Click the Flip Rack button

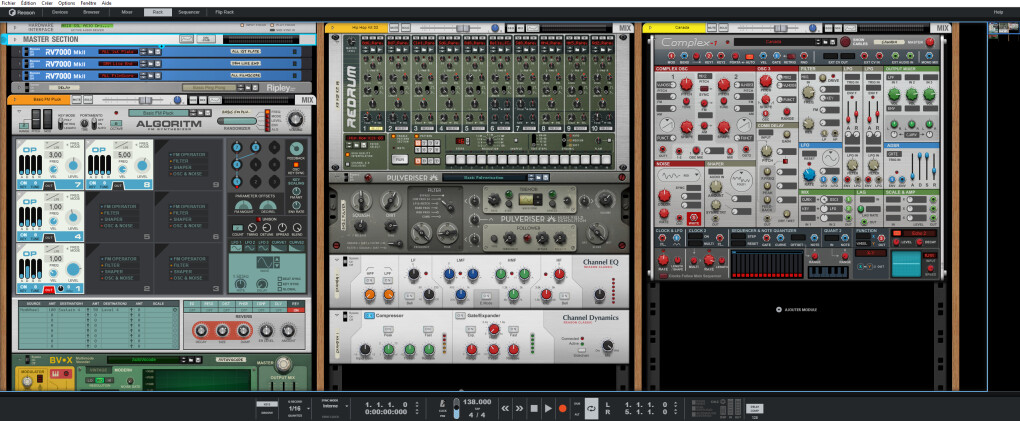coord(225,12)
